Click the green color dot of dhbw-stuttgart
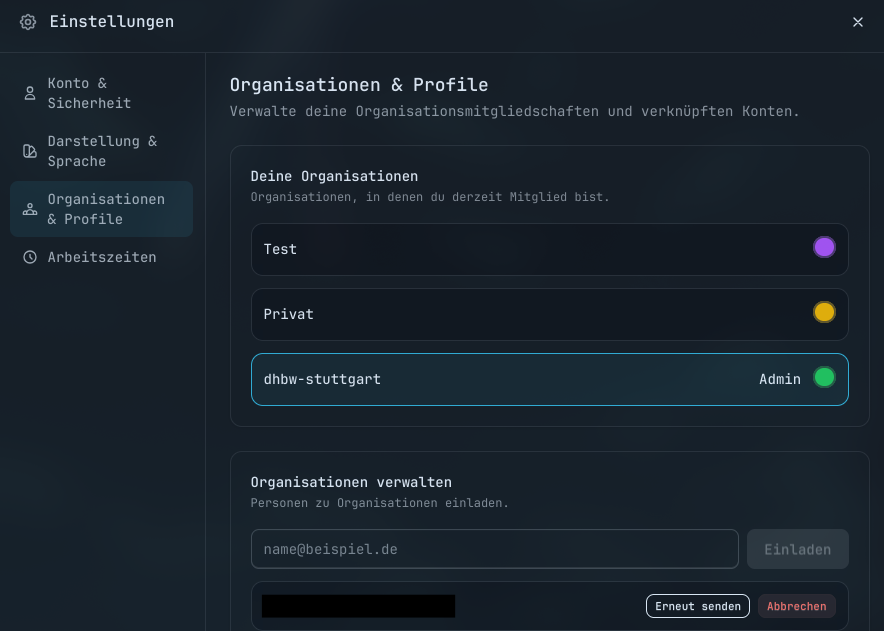This screenshot has width=884, height=631. point(824,377)
